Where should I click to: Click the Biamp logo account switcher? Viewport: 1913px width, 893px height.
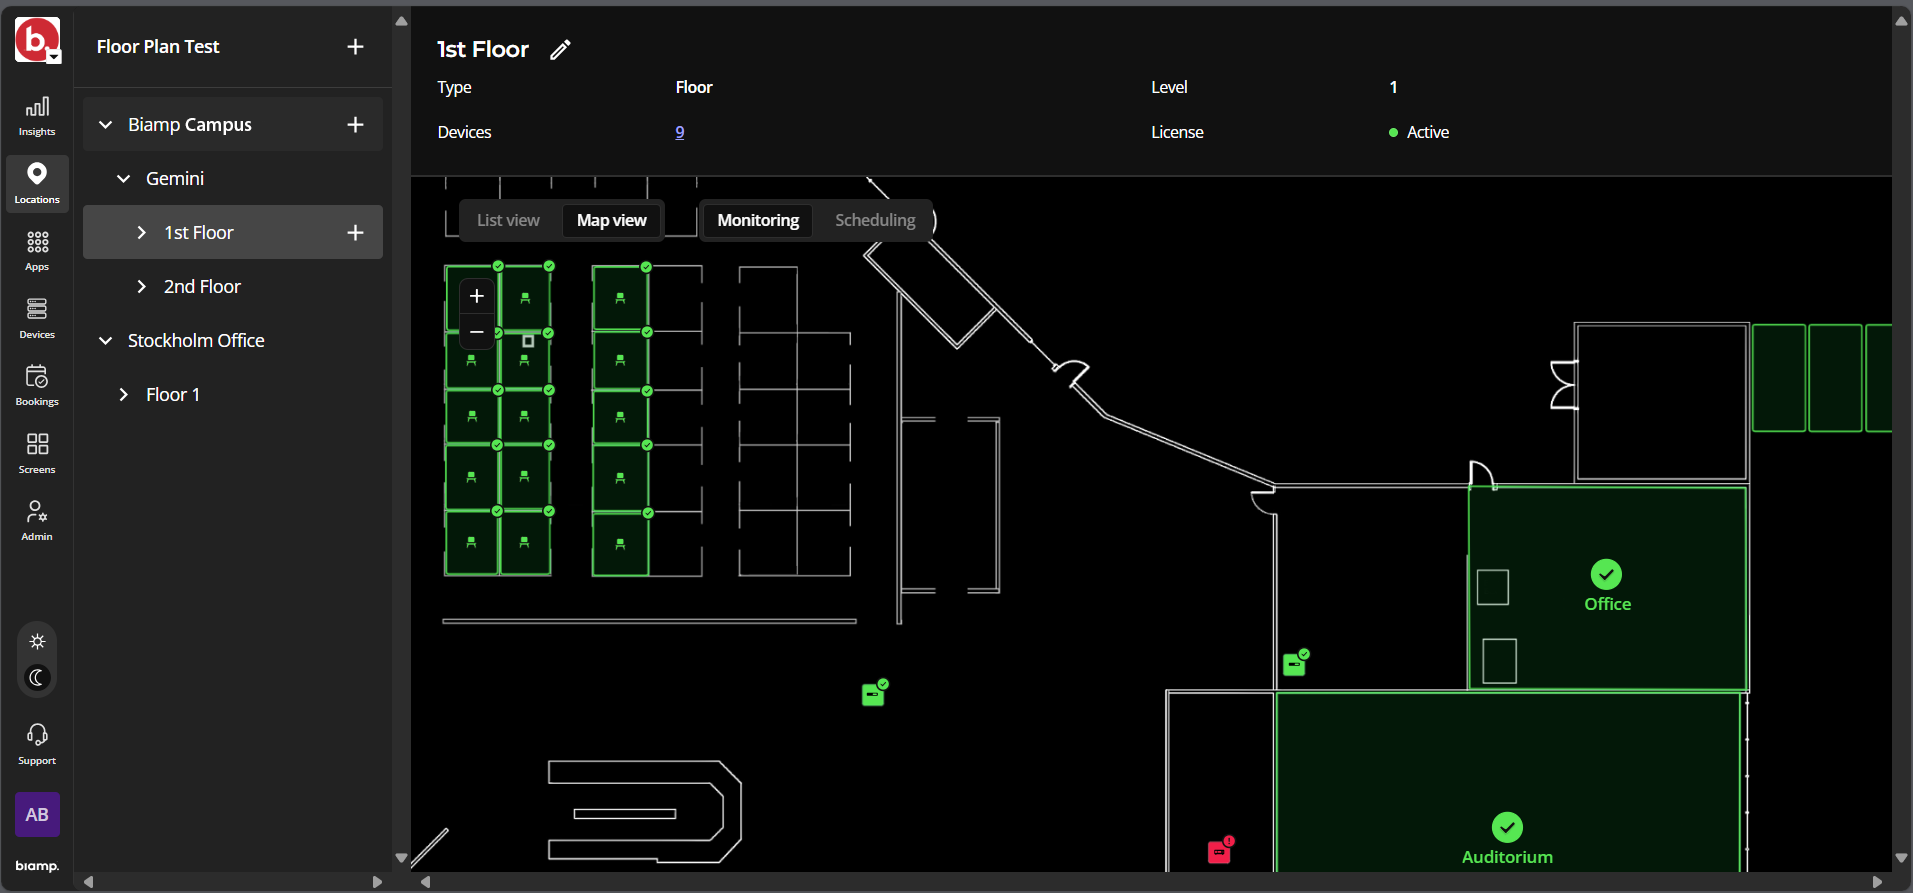(x=37, y=40)
